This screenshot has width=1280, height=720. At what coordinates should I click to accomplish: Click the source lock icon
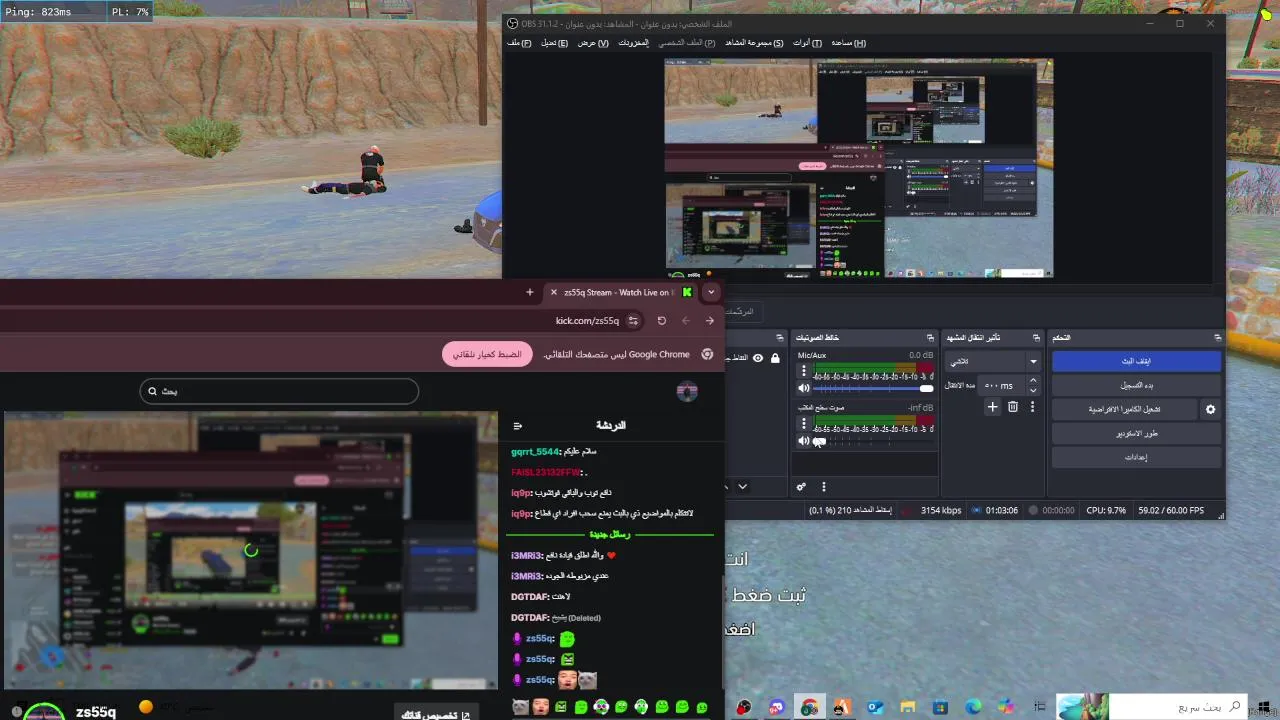click(x=775, y=358)
